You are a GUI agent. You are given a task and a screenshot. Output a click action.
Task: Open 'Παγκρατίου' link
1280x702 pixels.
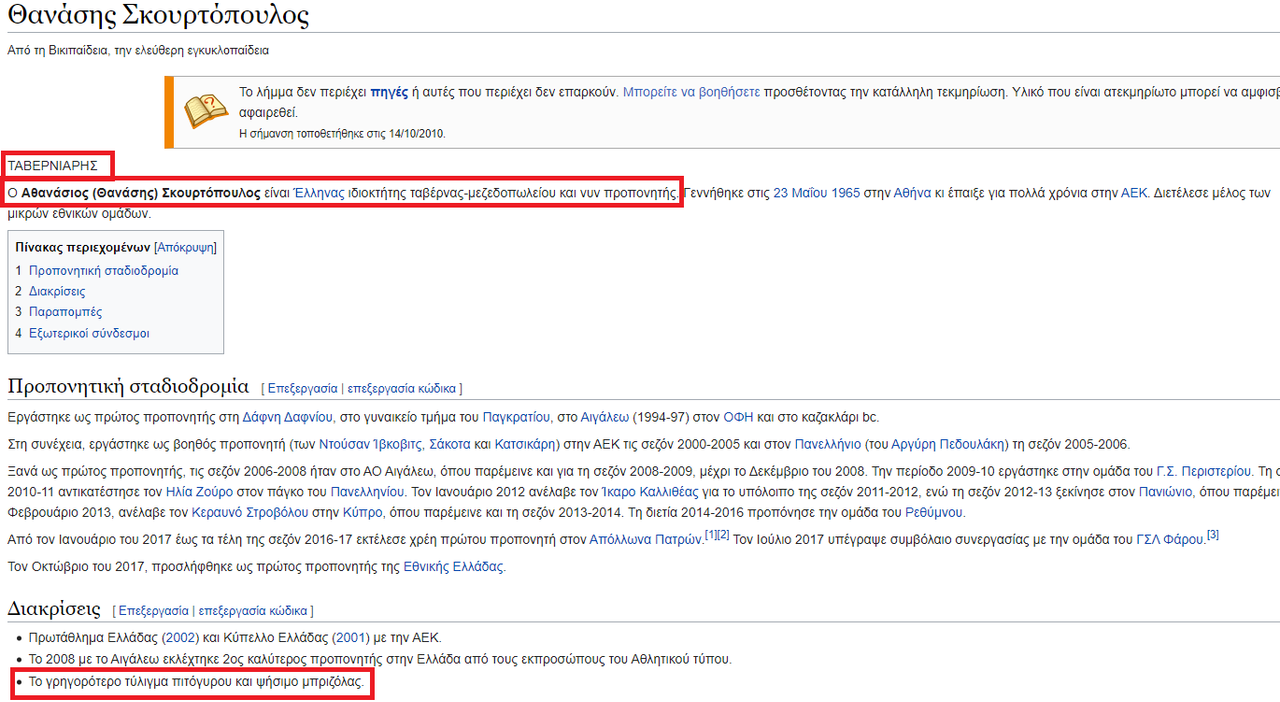pyautogui.click(x=516, y=417)
